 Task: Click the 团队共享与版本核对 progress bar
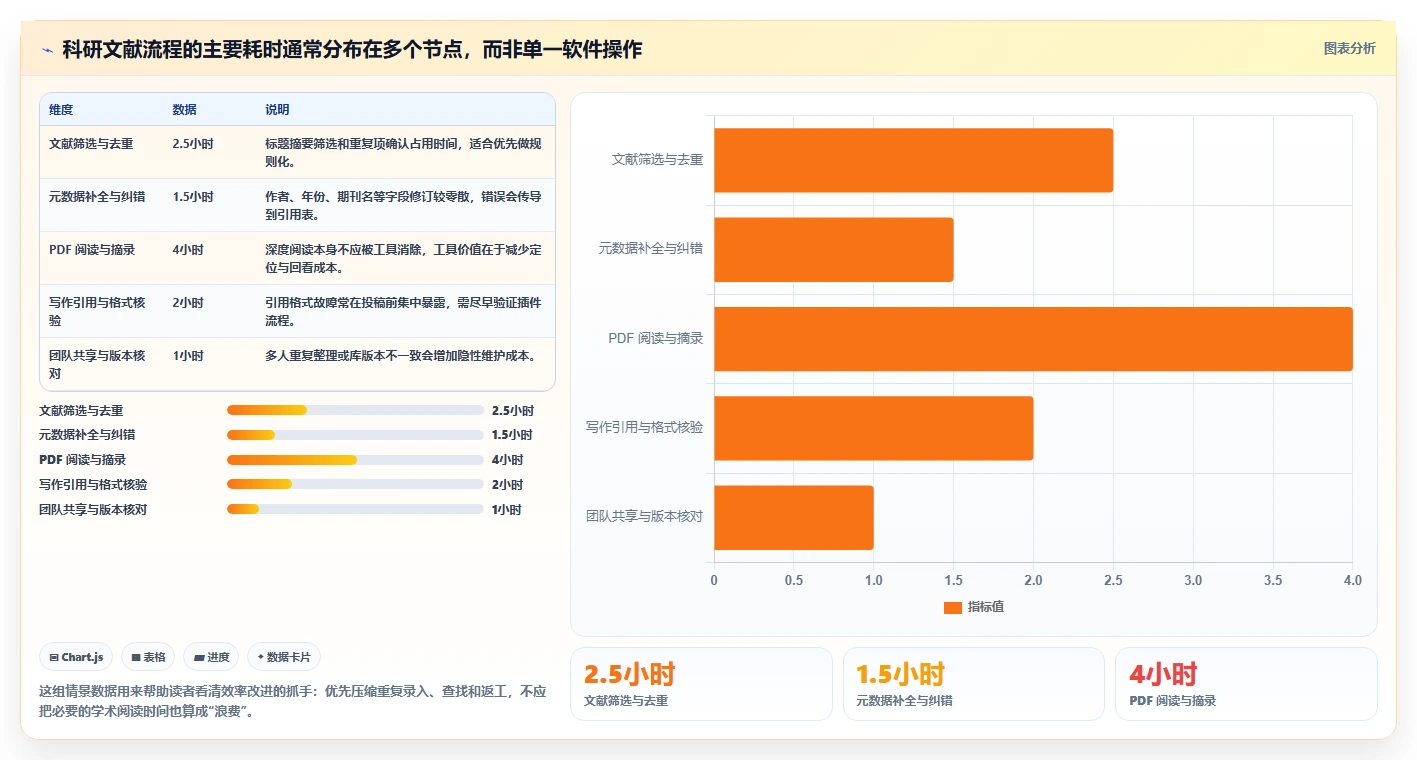click(355, 509)
